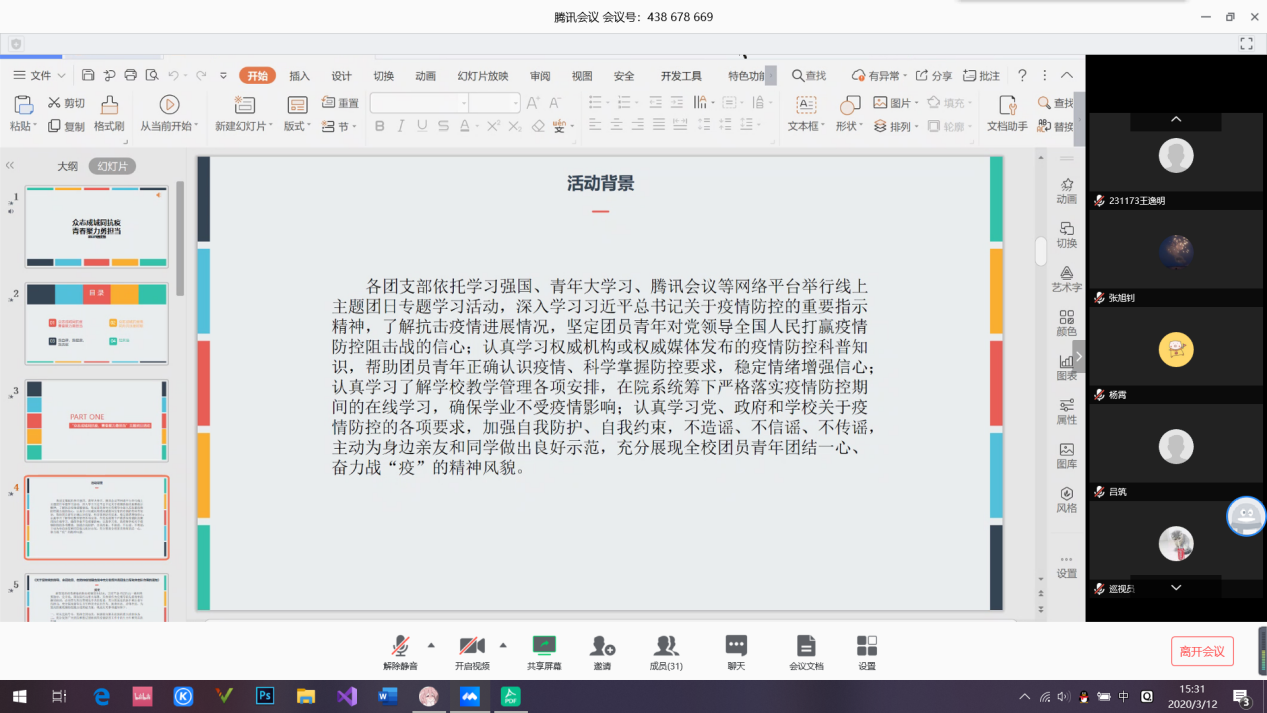
Task: Select the 大纲 outline view tab
Action: [x=67, y=167]
